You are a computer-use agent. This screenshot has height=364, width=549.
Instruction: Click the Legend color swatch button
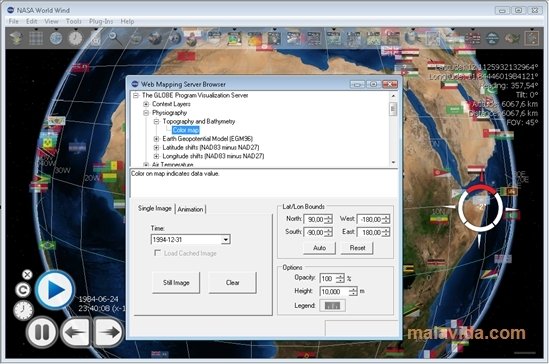pos(332,306)
